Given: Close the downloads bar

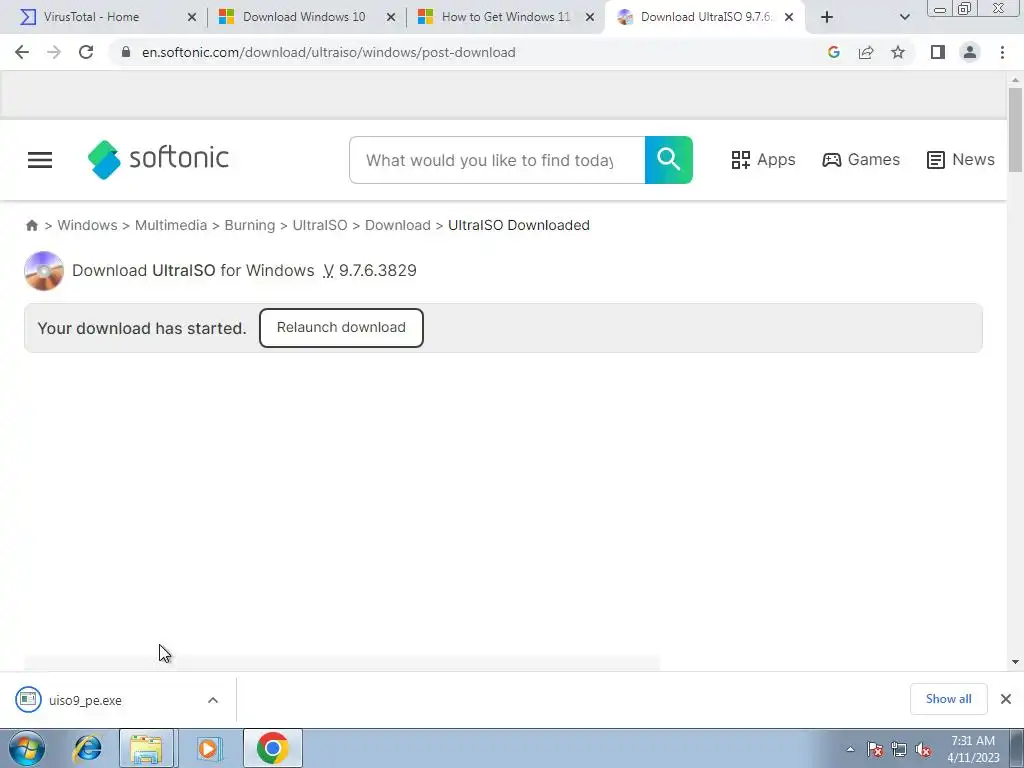Looking at the screenshot, I should coord(1006,699).
